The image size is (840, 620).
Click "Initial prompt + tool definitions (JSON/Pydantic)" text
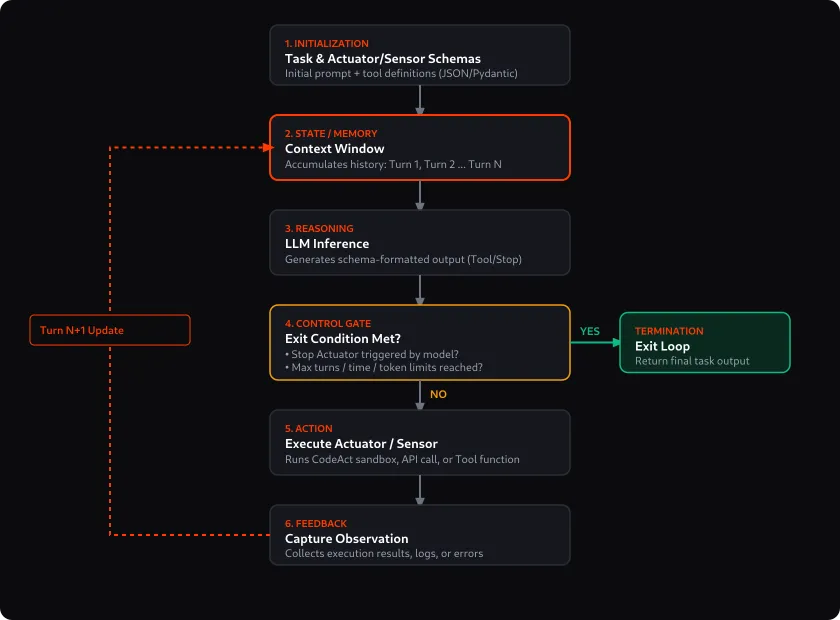click(401, 73)
